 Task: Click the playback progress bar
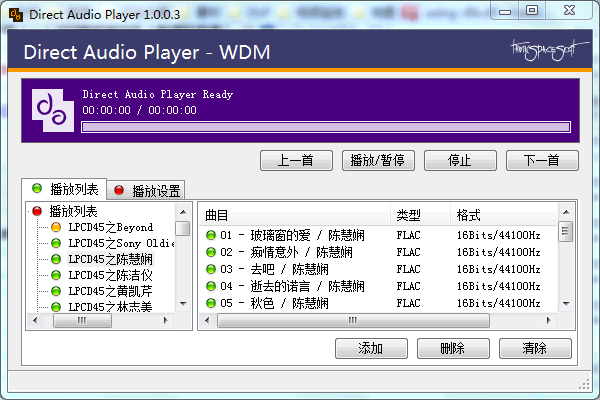pyautogui.click(x=326, y=127)
